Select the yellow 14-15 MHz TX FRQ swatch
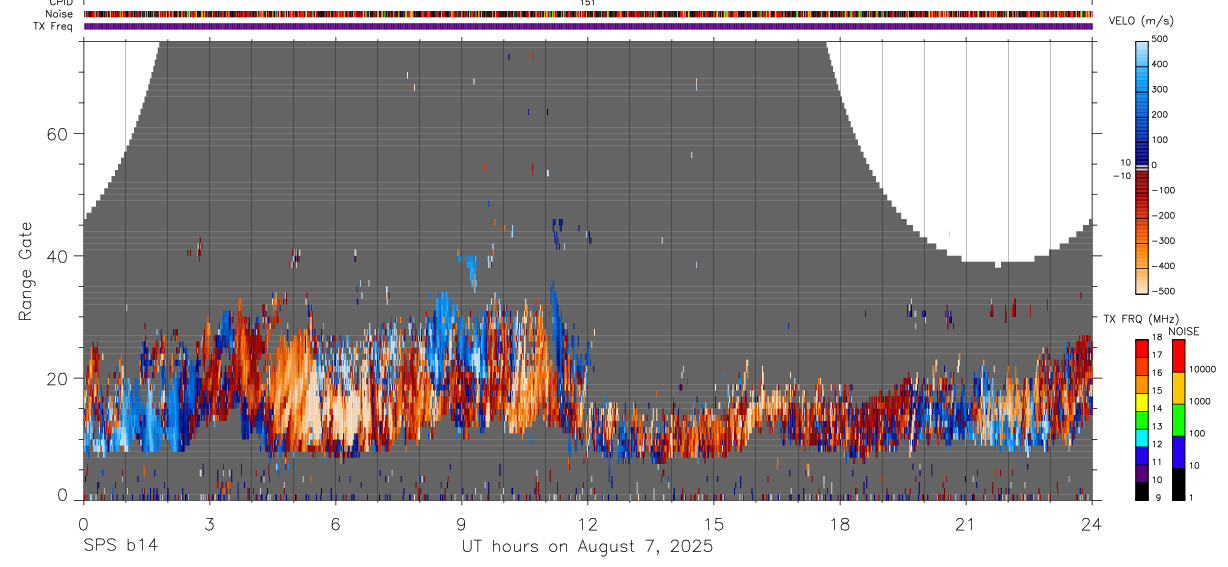Screen dimensions: 1228x567 [x=1141, y=402]
